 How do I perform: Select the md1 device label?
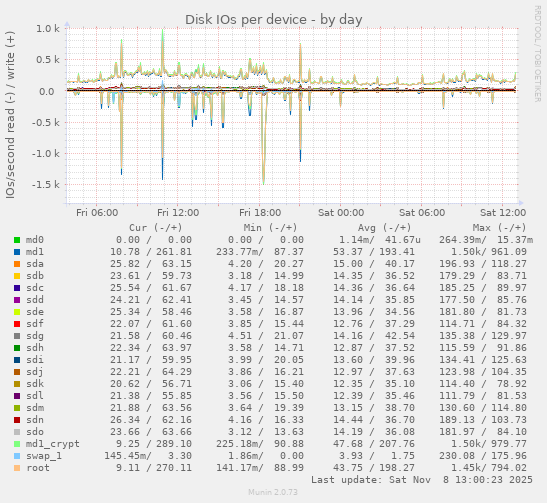35,252
